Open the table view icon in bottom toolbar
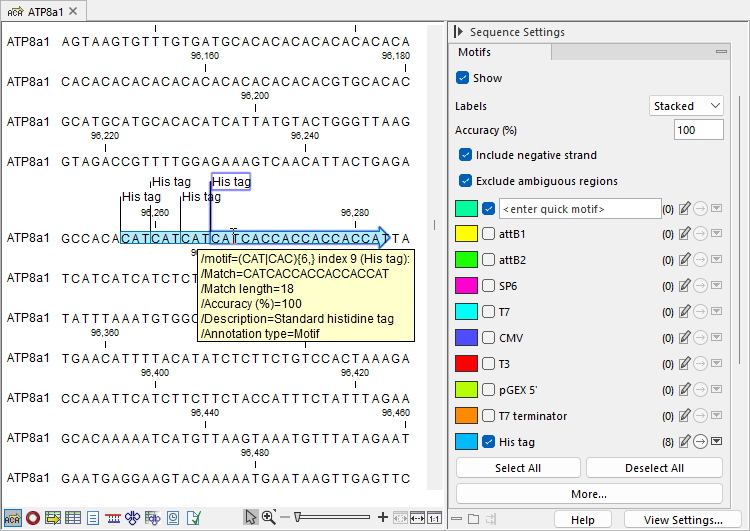 pos(73,518)
